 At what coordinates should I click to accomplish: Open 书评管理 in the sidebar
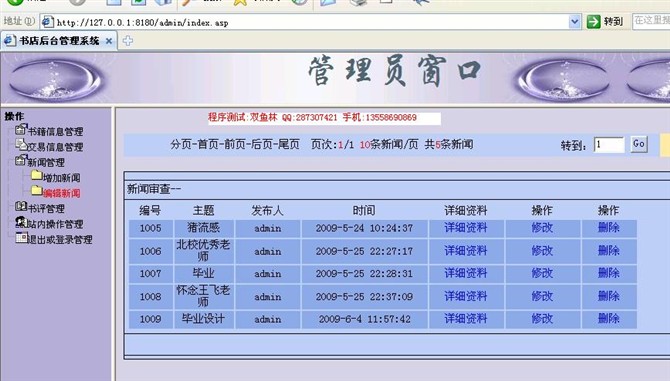[46, 208]
